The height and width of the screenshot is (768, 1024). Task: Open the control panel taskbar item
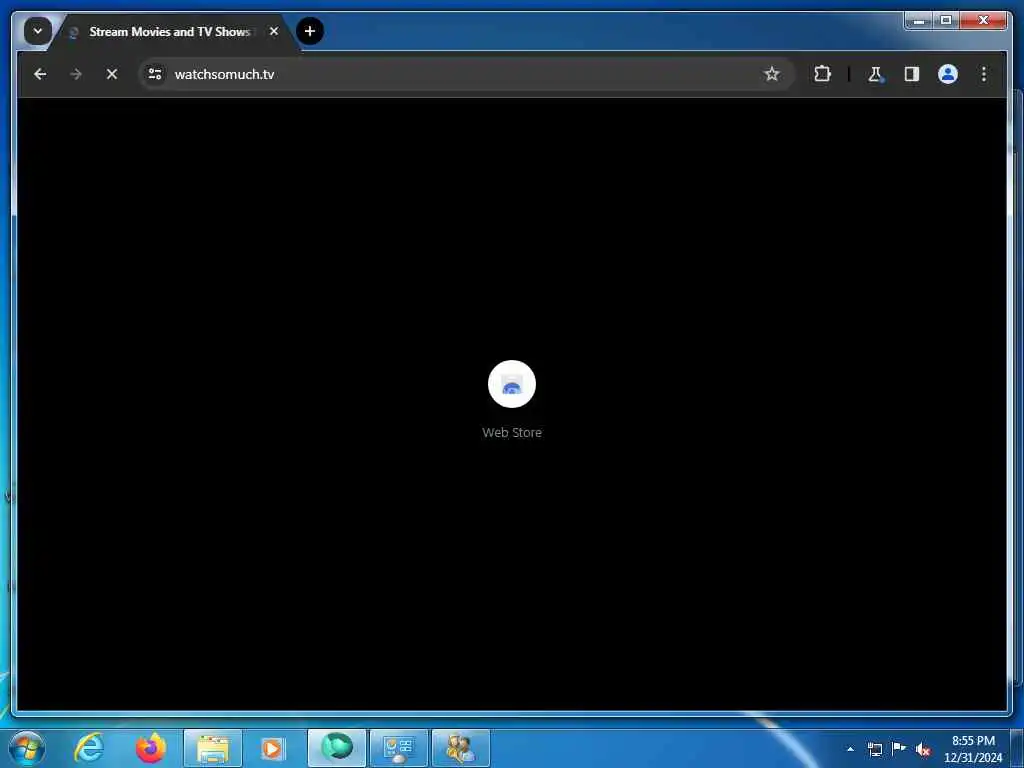[398, 748]
